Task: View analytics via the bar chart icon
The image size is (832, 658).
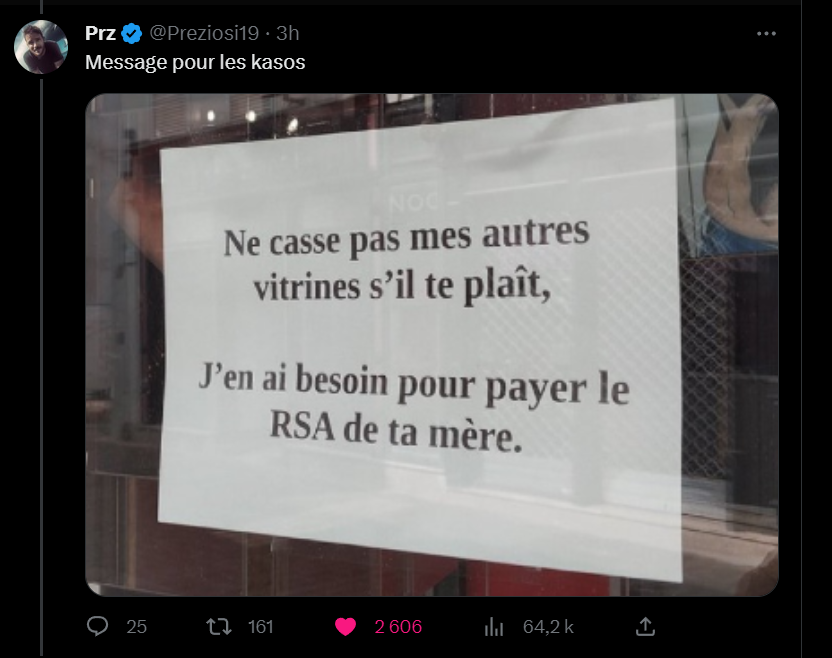Action: click(493, 627)
